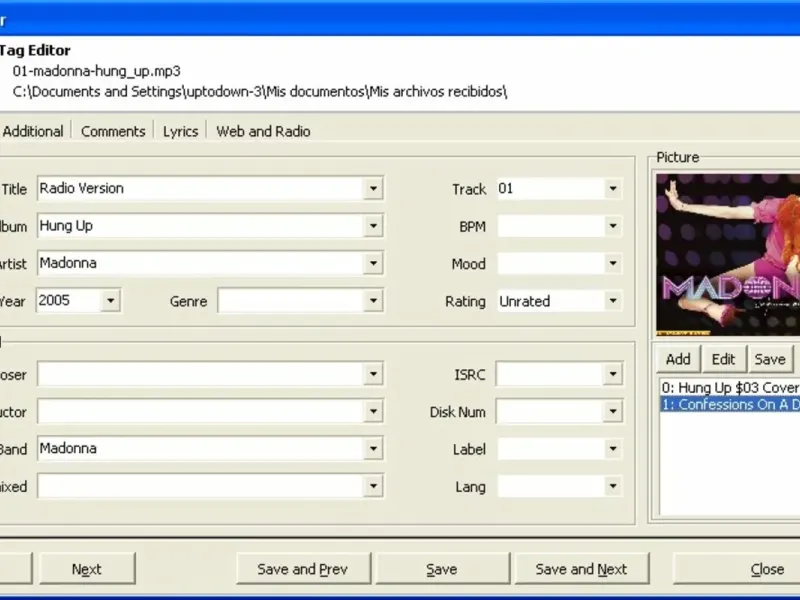The image size is (800, 600).
Task: Switch to Web and Radio tab
Action: (263, 131)
